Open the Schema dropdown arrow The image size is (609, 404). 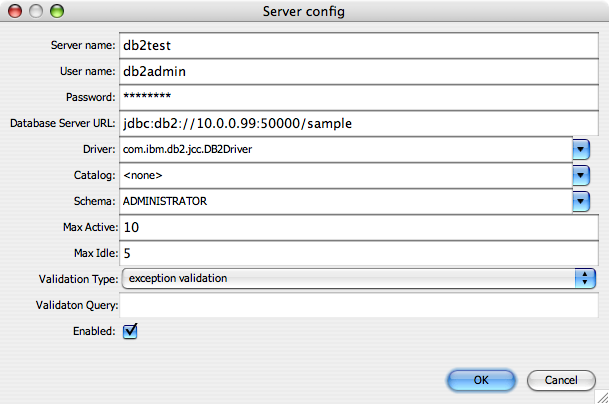(581, 201)
